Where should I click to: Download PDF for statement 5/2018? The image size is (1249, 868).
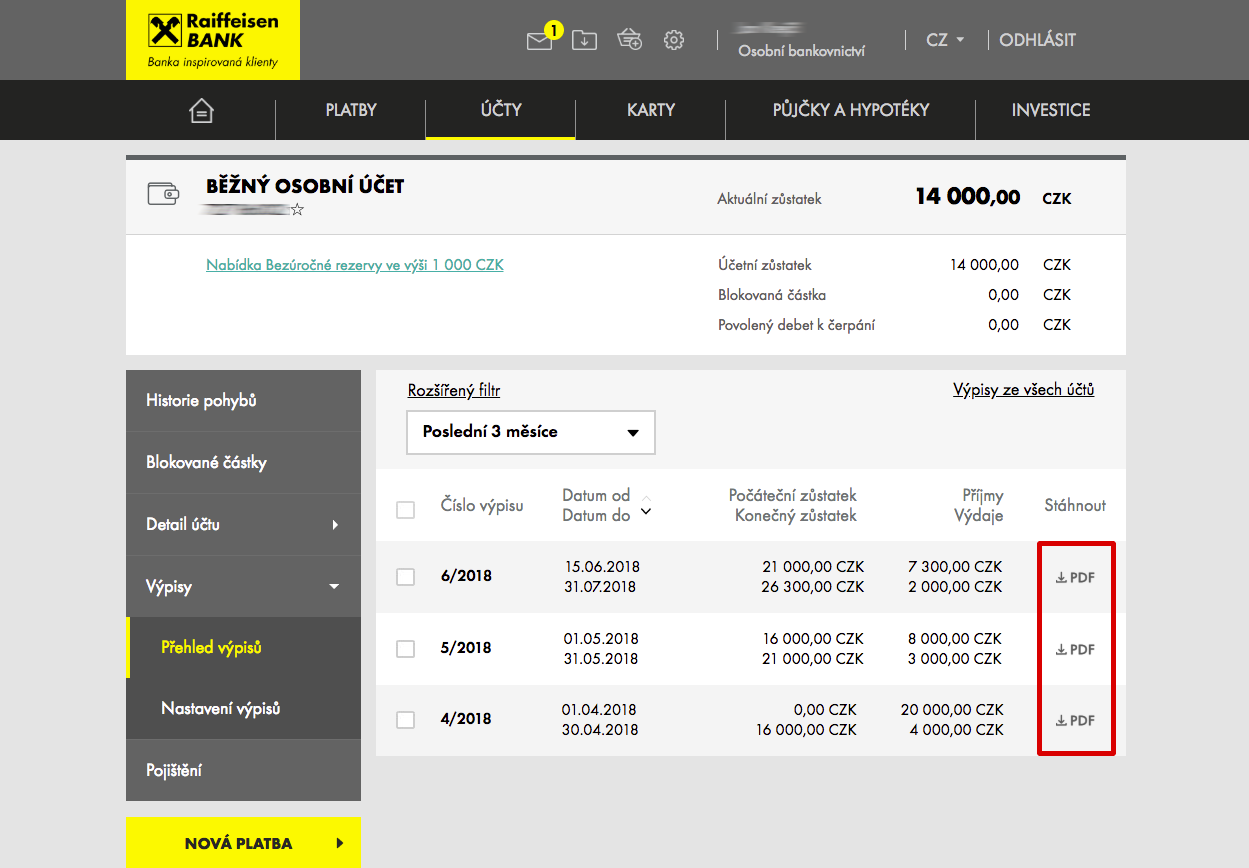[1075, 649]
